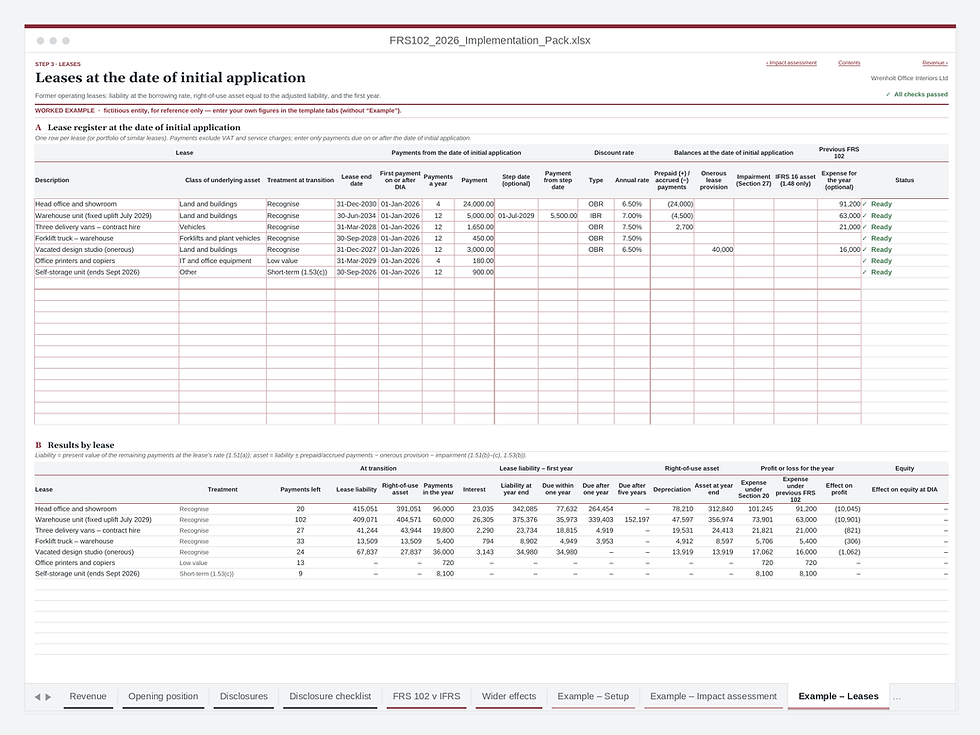Select asset class cell for Three delivery vans
Screen dimensions: 980x735
(222, 227)
